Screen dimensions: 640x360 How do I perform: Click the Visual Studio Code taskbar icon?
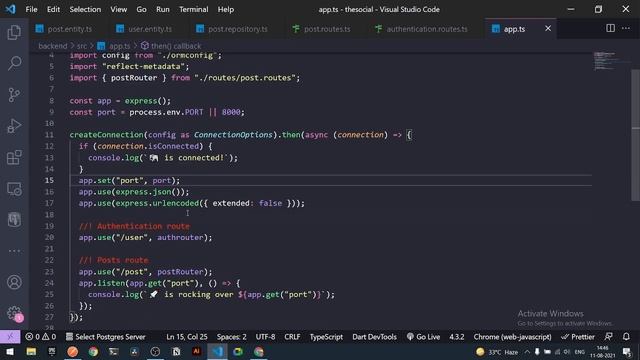(x=217, y=351)
